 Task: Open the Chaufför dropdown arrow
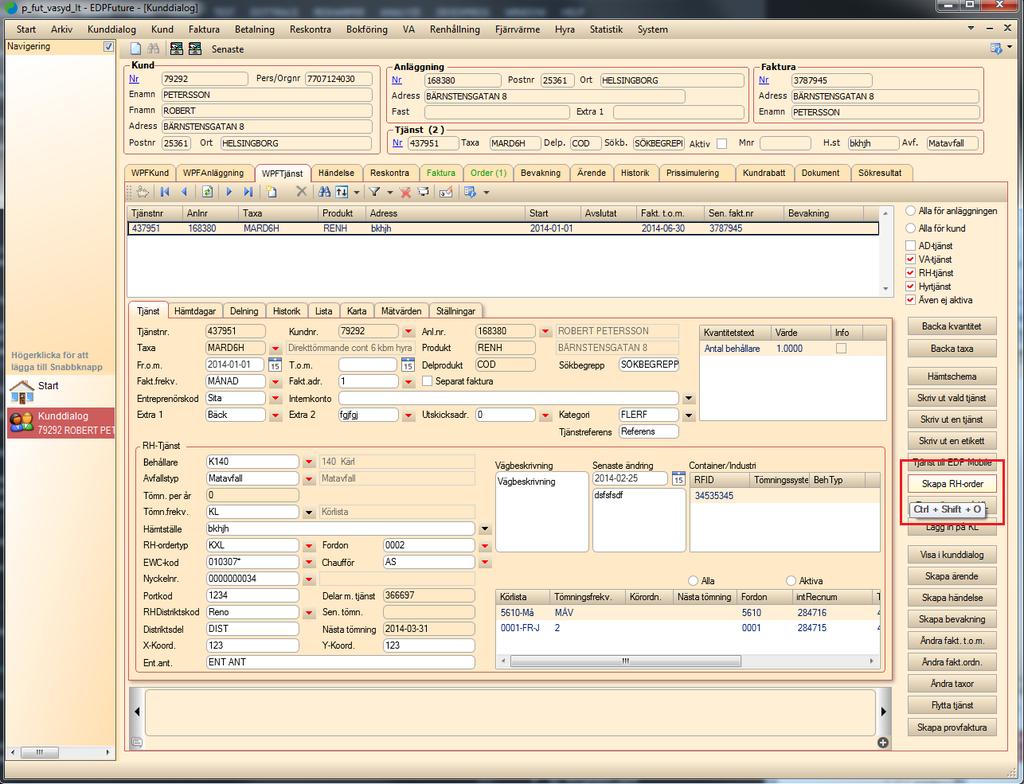pos(485,562)
